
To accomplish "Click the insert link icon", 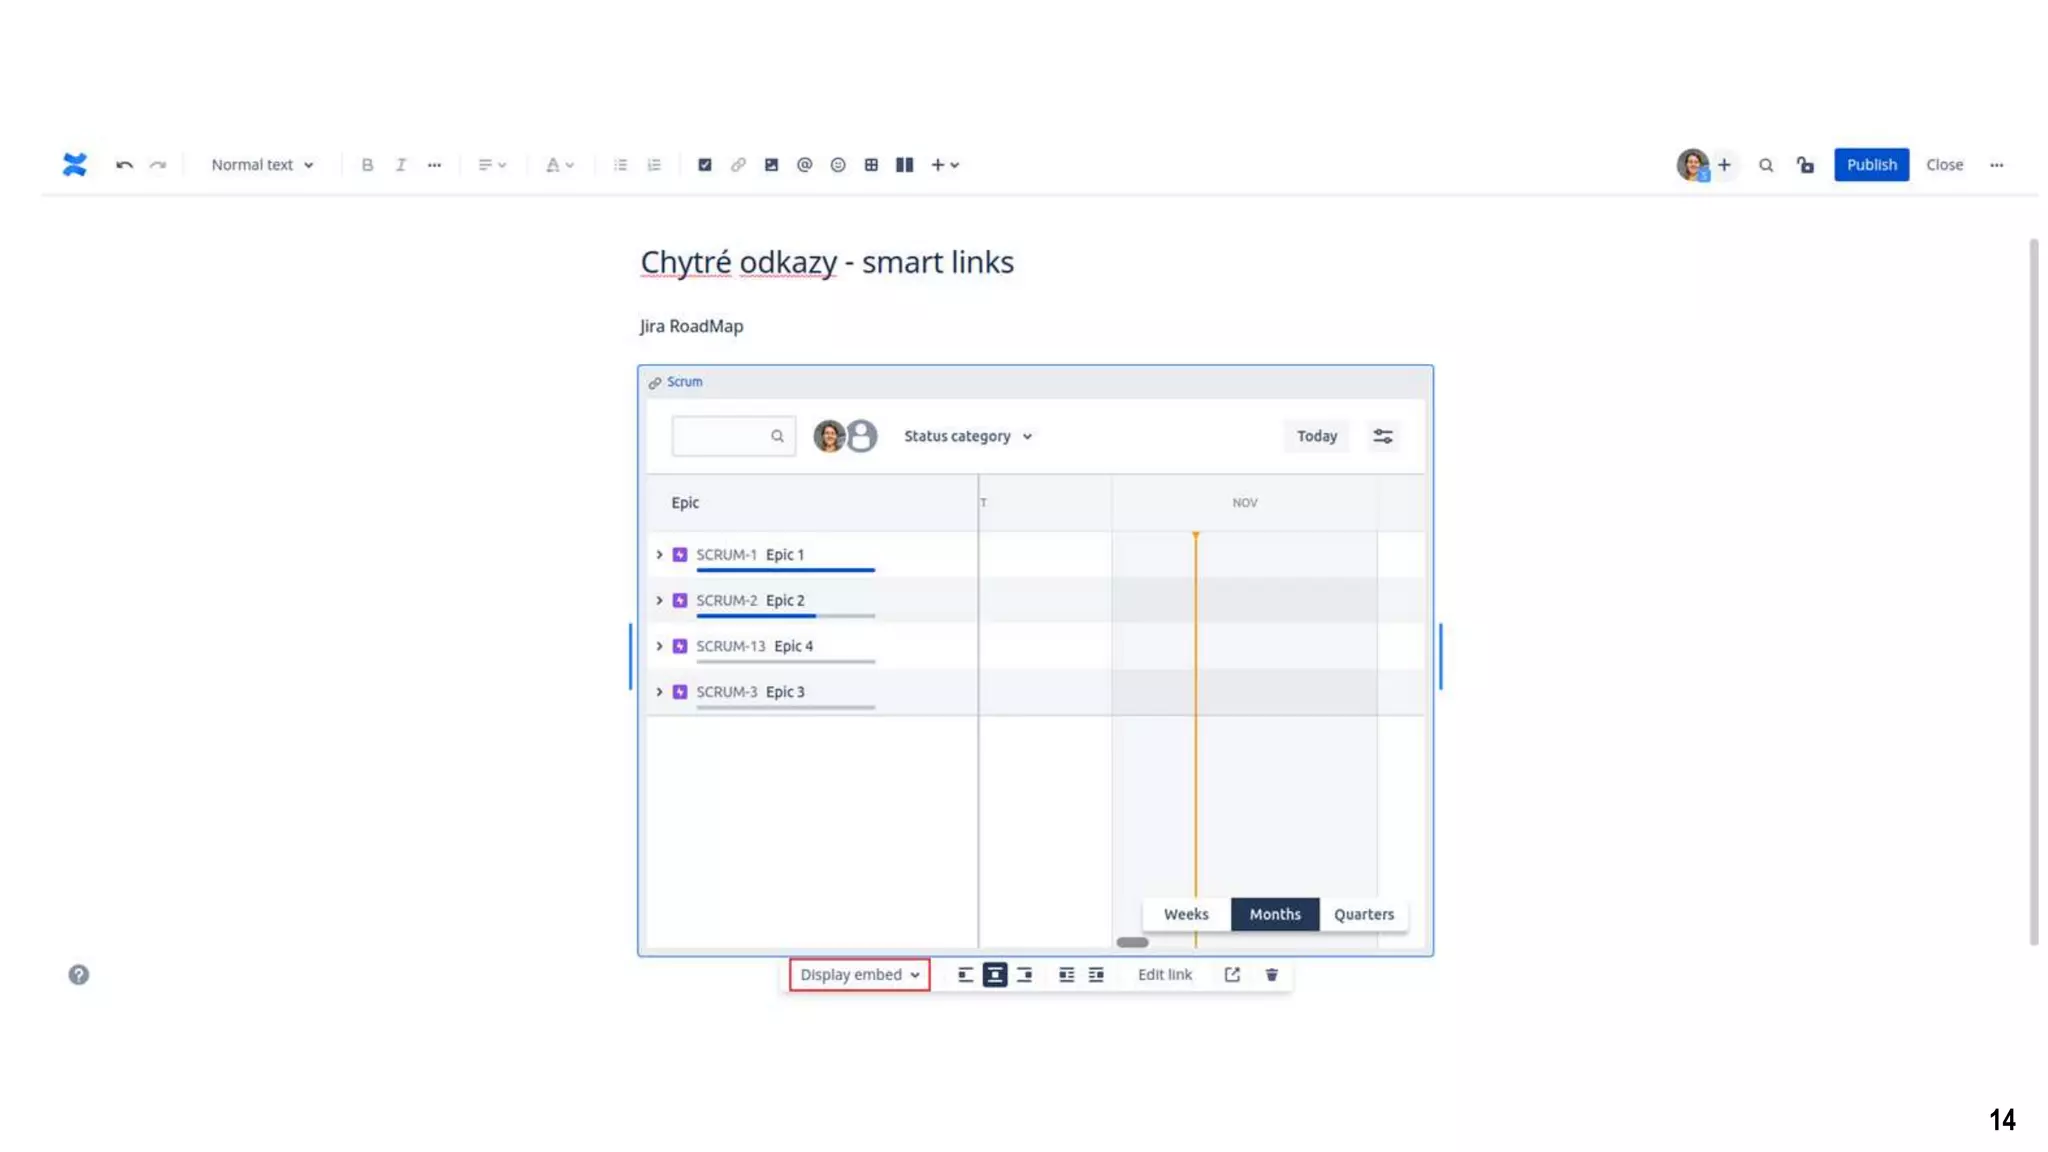I will (738, 165).
